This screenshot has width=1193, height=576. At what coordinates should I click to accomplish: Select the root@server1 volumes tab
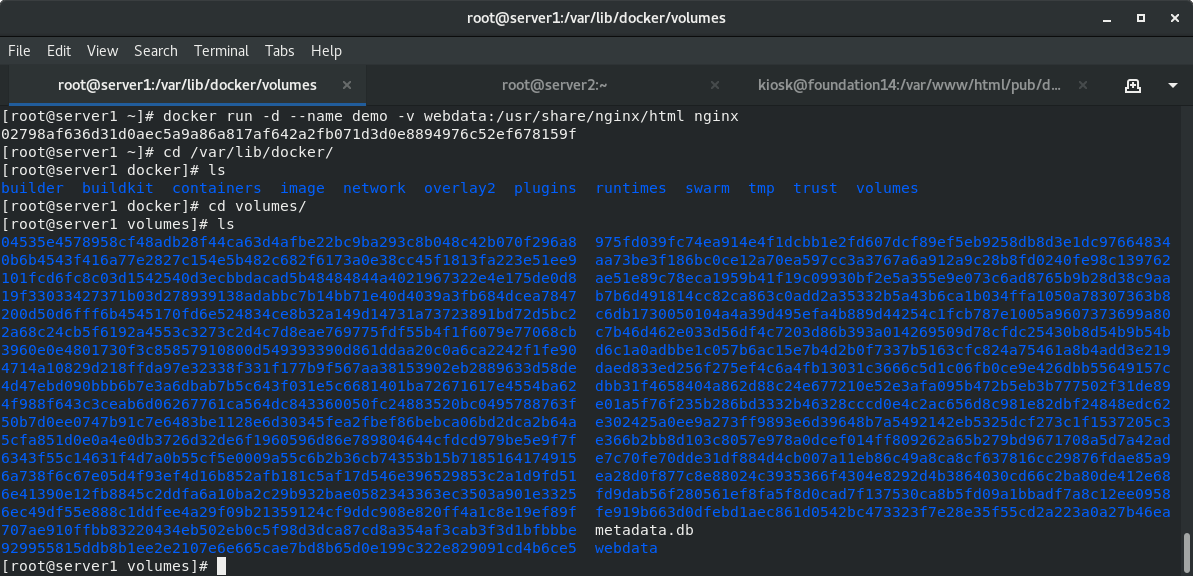pyautogui.click(x=187, y=85)
